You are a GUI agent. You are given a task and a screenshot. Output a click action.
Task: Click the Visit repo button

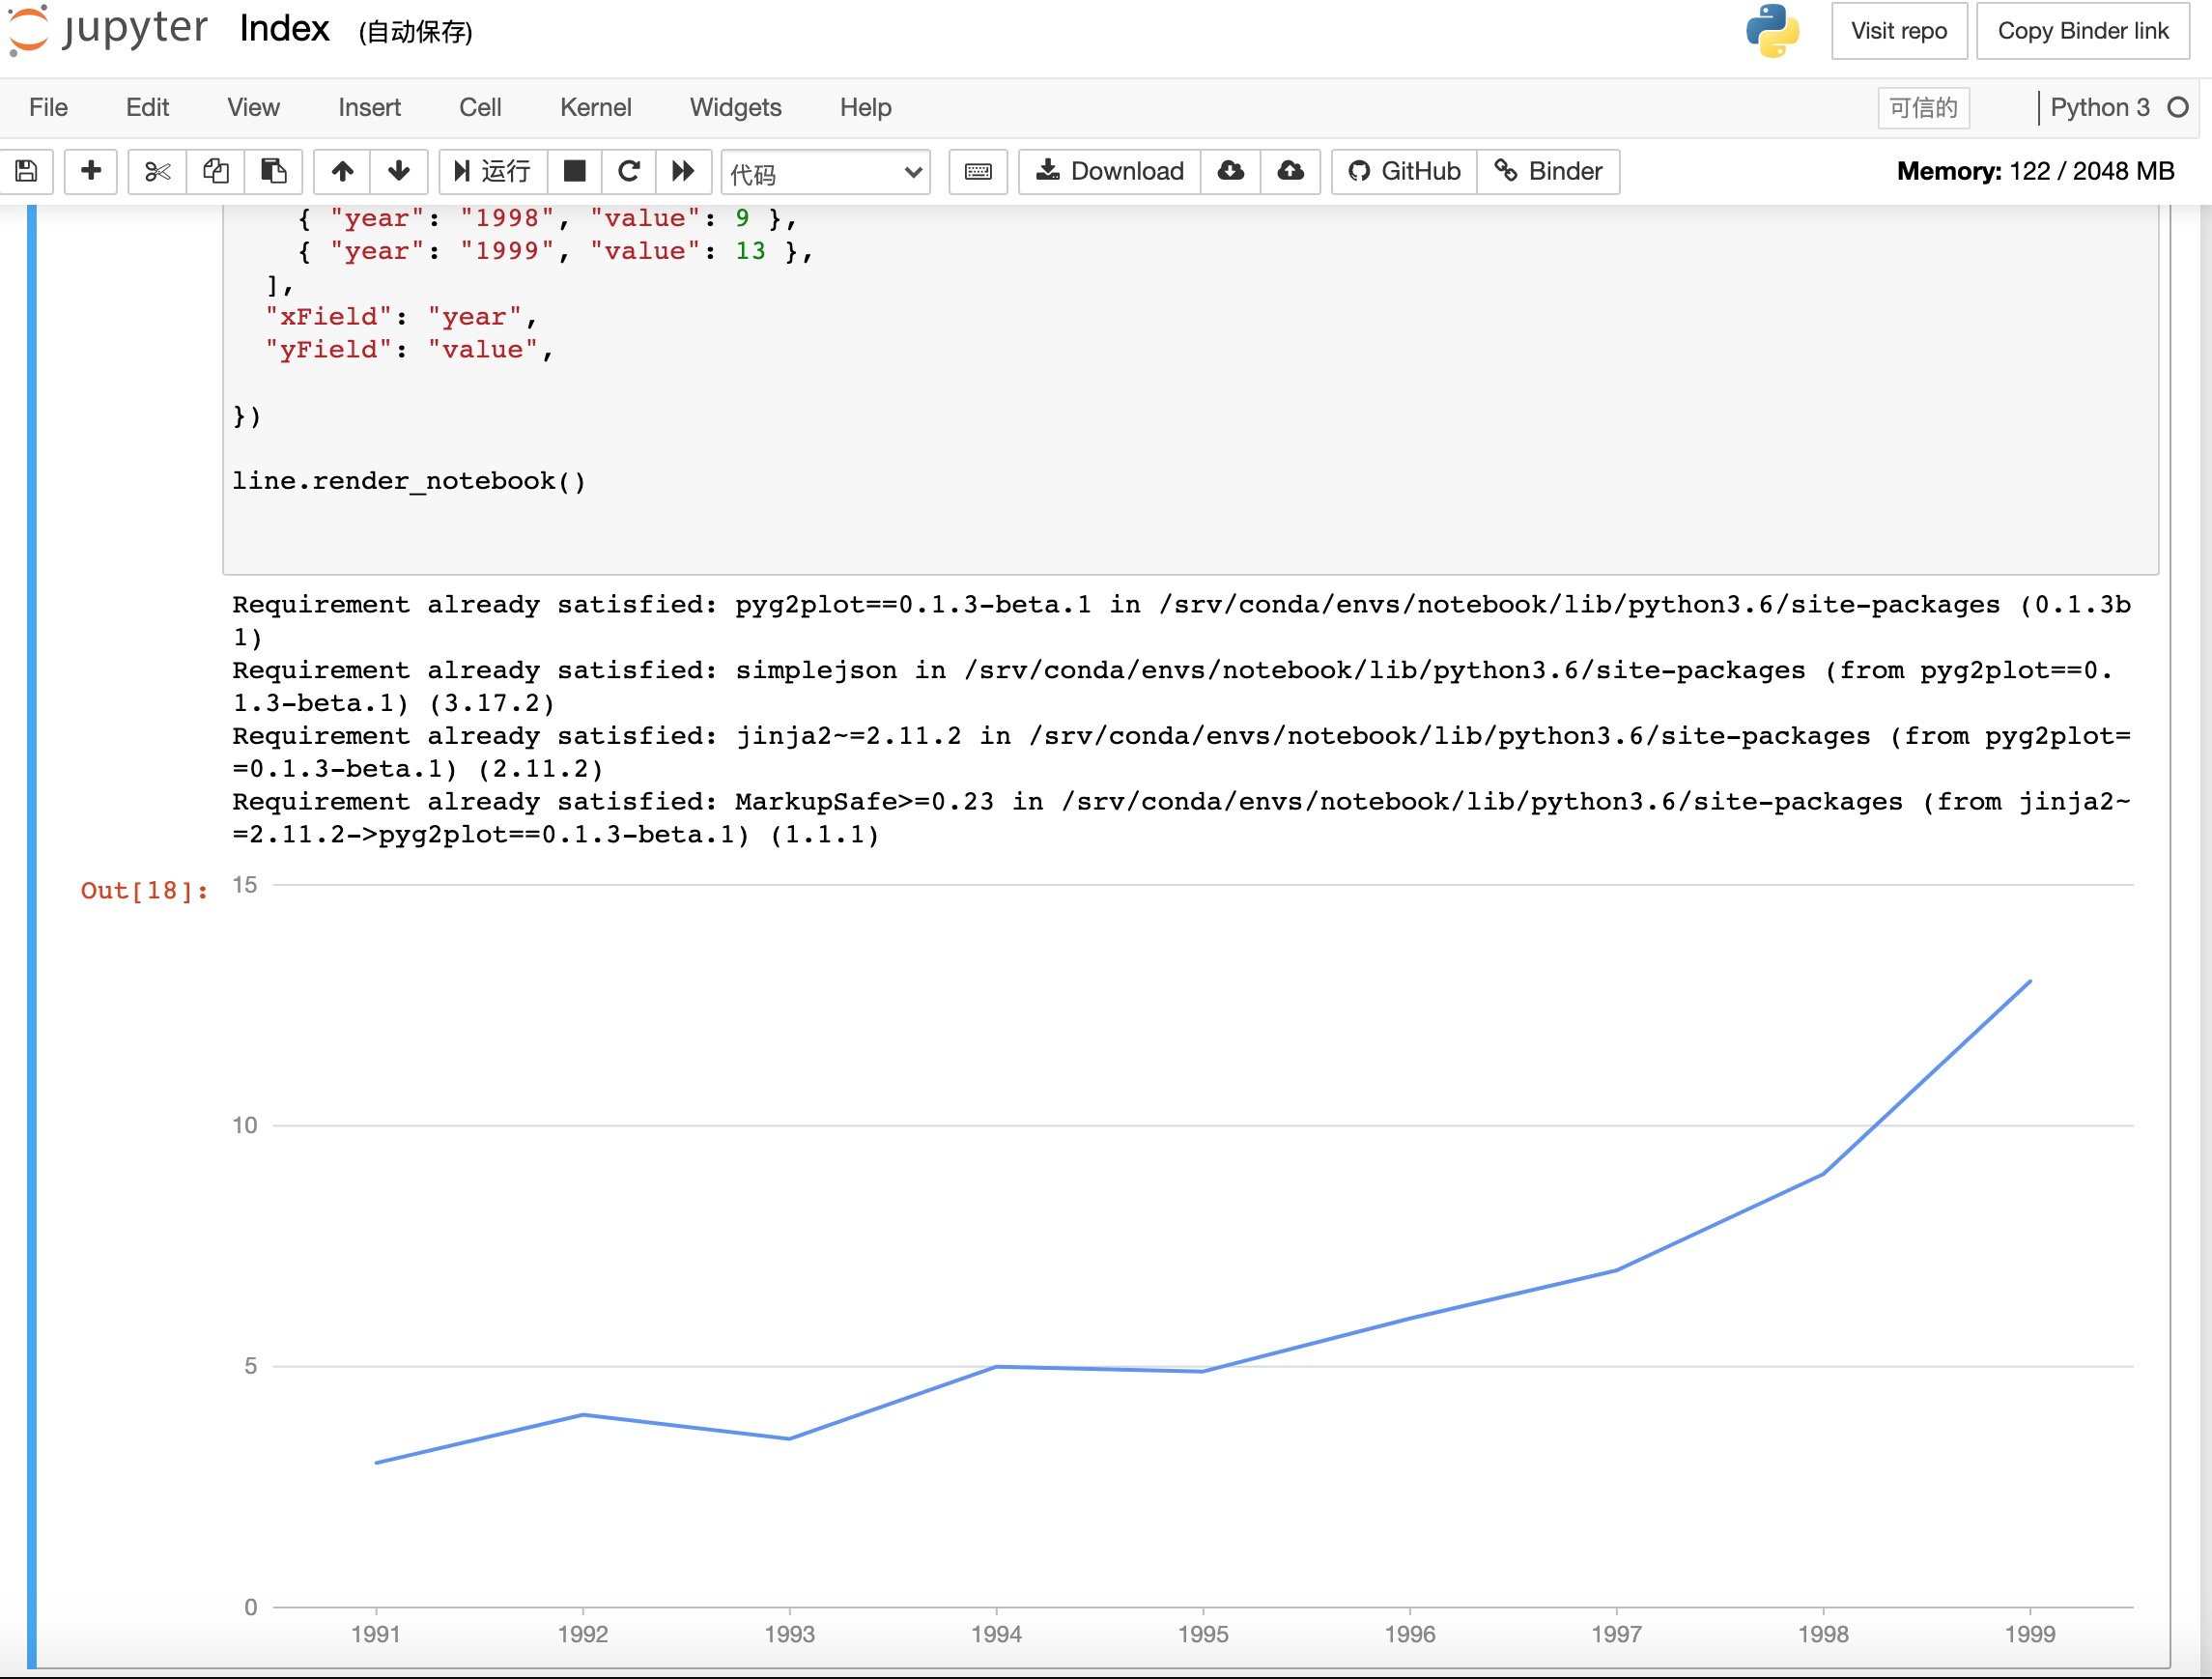pos(1898,31)
